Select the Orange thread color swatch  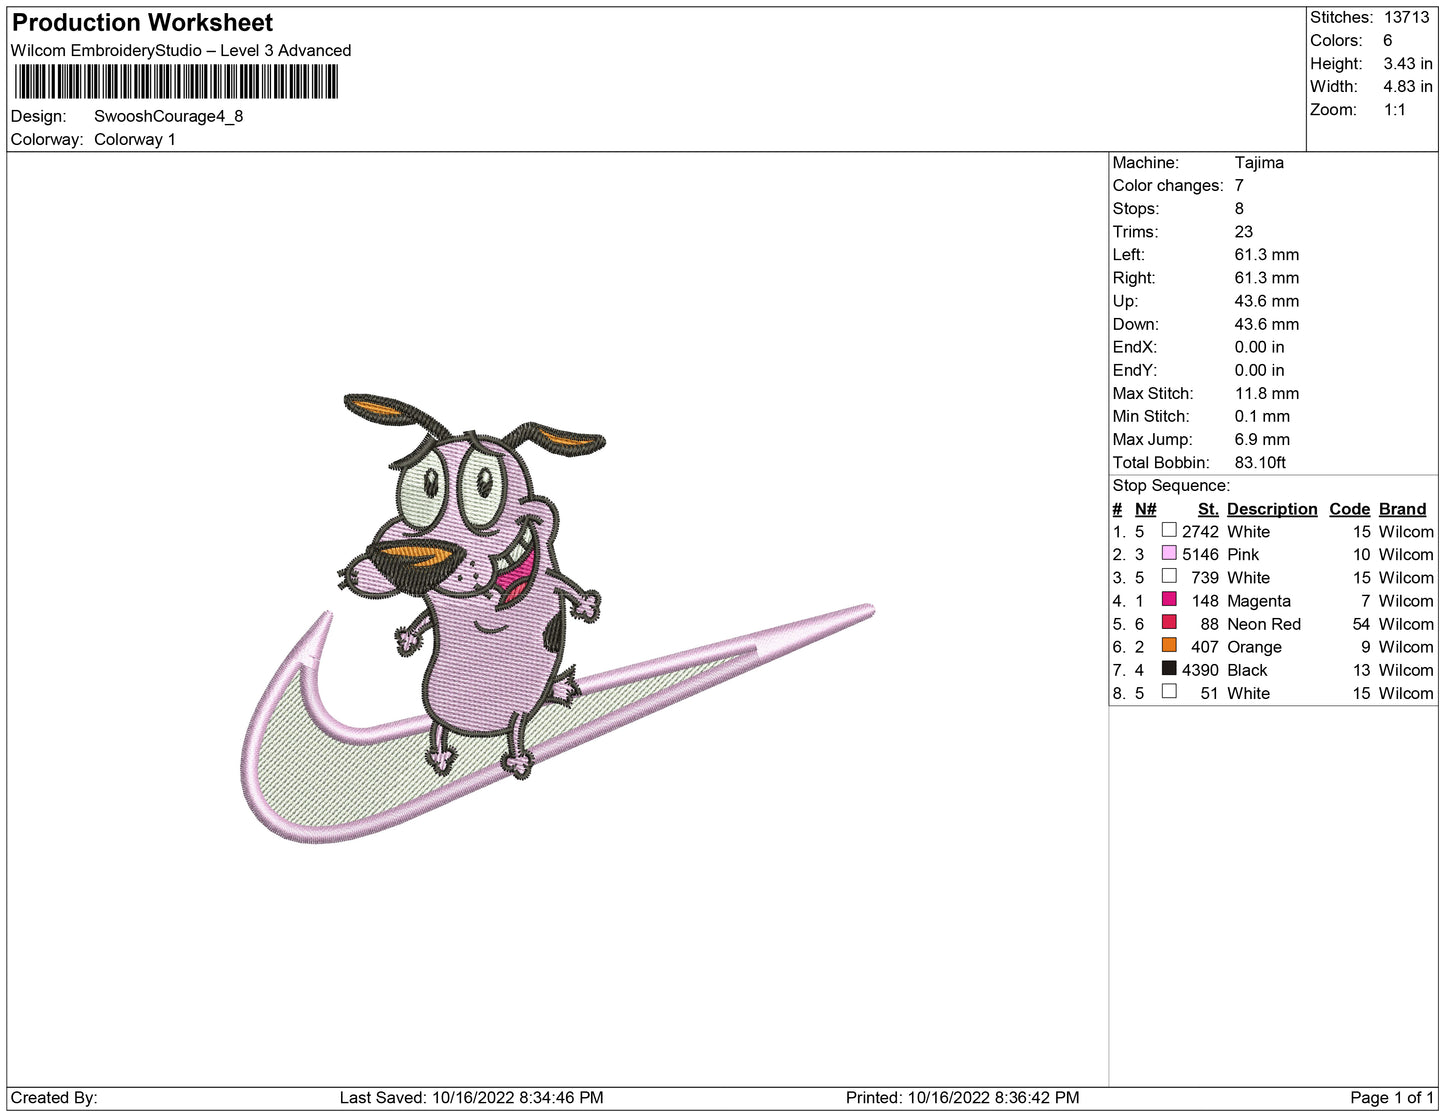(x=1169, y=645)
